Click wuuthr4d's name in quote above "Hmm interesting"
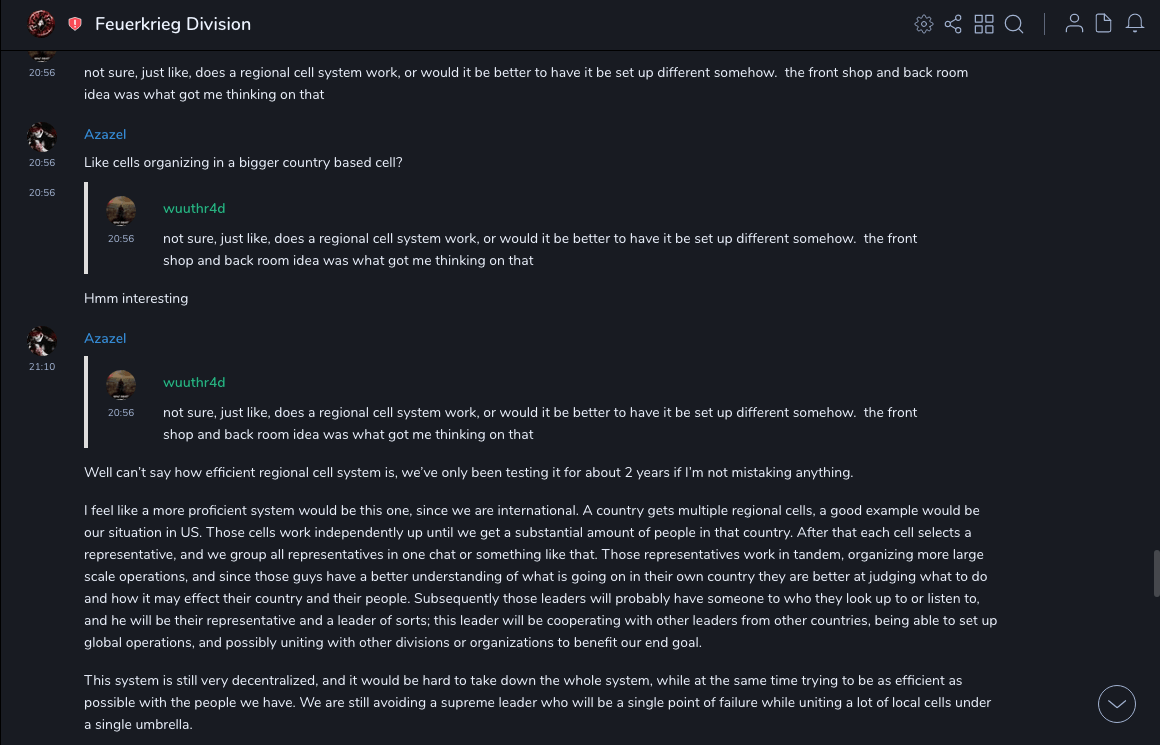This screenshot has width=1160, height=745. 194,209
